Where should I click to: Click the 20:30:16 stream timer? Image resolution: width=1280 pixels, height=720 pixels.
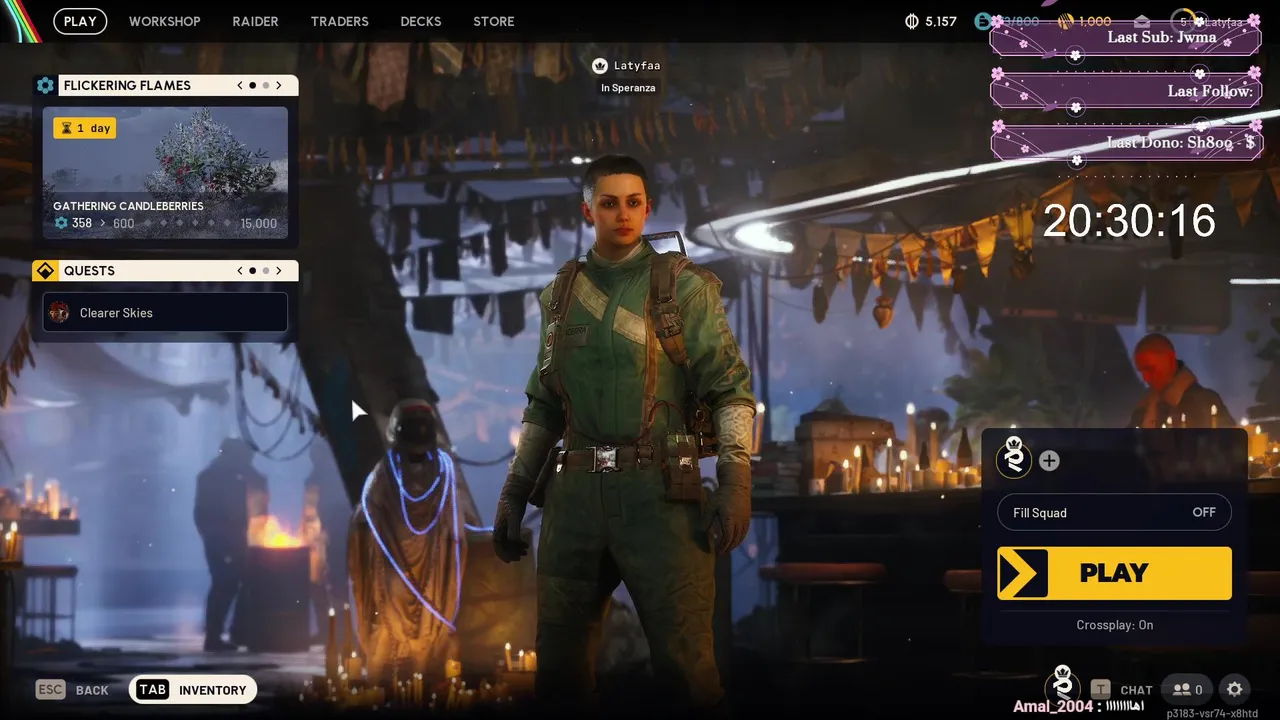pos(1129,221)
